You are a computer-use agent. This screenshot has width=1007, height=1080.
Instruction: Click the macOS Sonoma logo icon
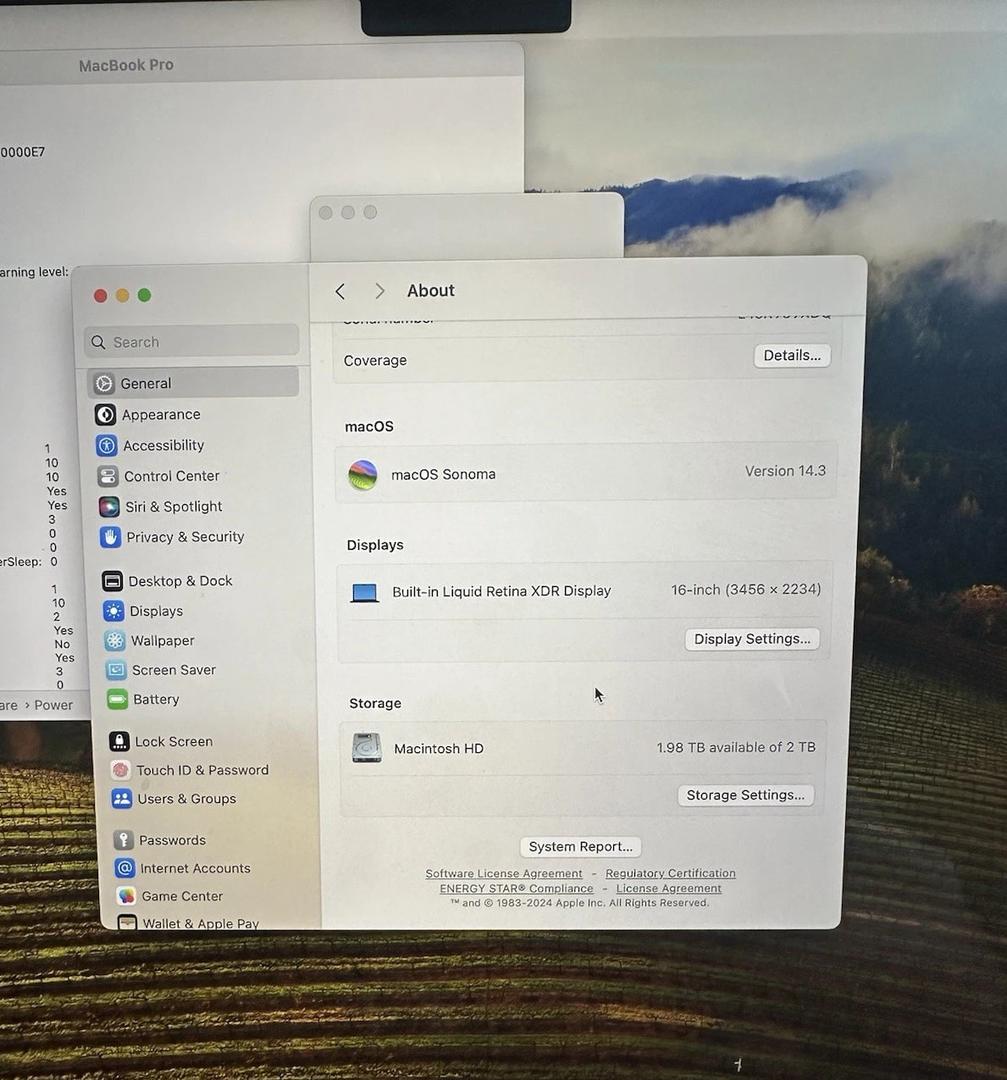(x=363, y=475)
